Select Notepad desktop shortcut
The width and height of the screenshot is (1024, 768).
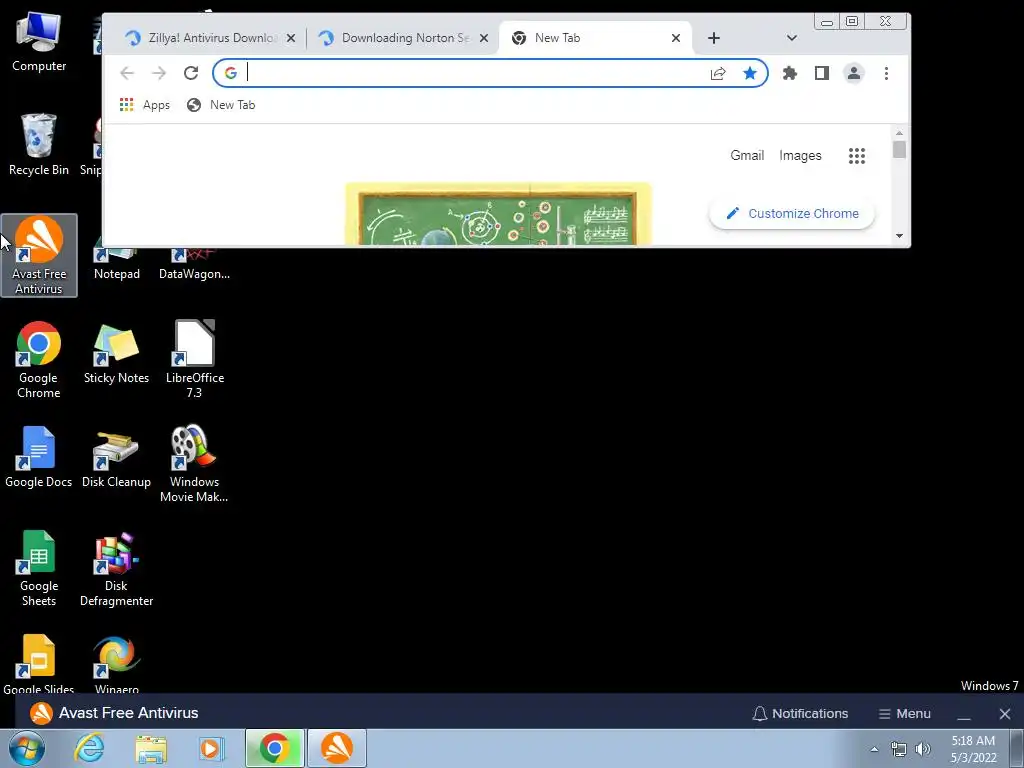click(116, 264)
